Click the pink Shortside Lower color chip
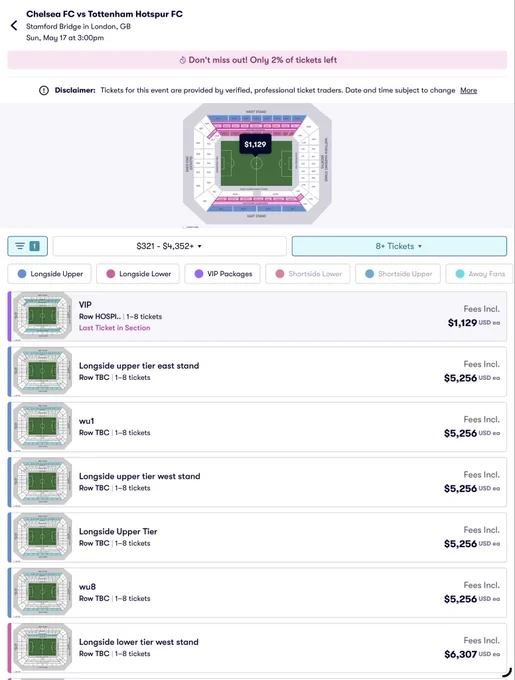Viewport: 515px width, 680px height. pyautogui.click(x=280, y=274)
